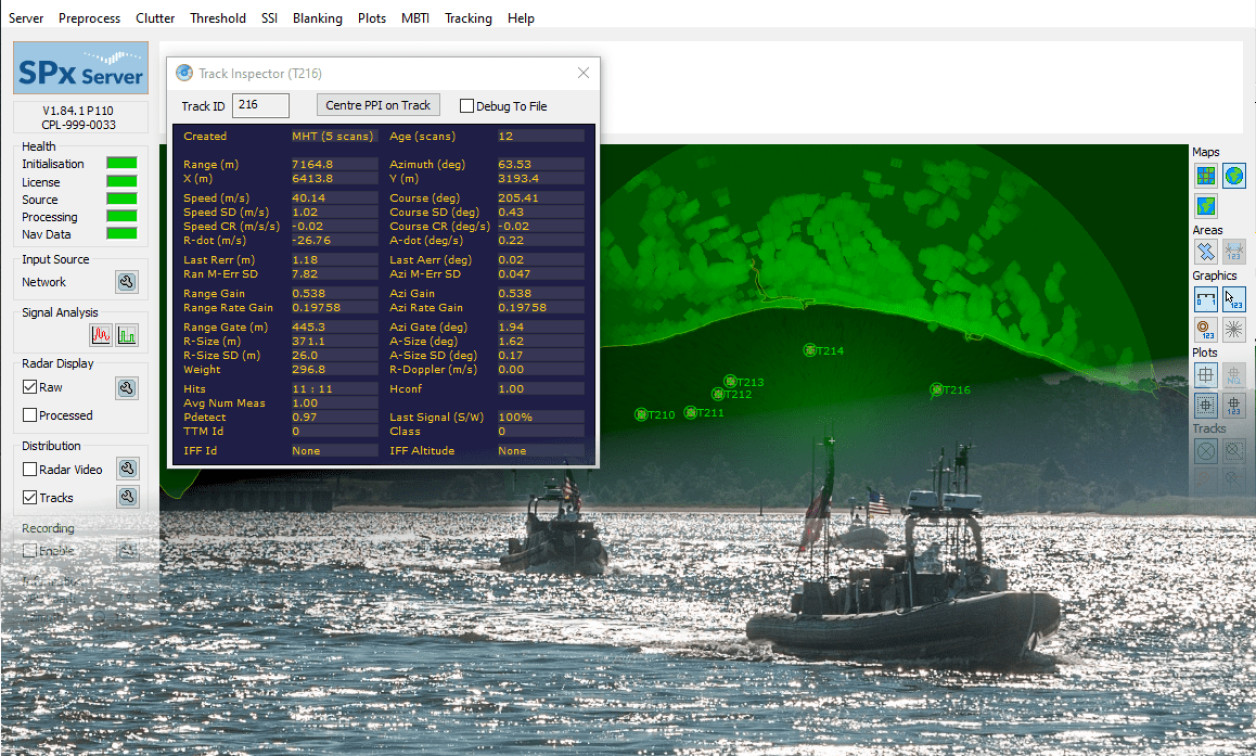The width and height of the screenshot is (1256, 756).
Task: Tick the Debug To File checkbox
Action: pos(466,106)
